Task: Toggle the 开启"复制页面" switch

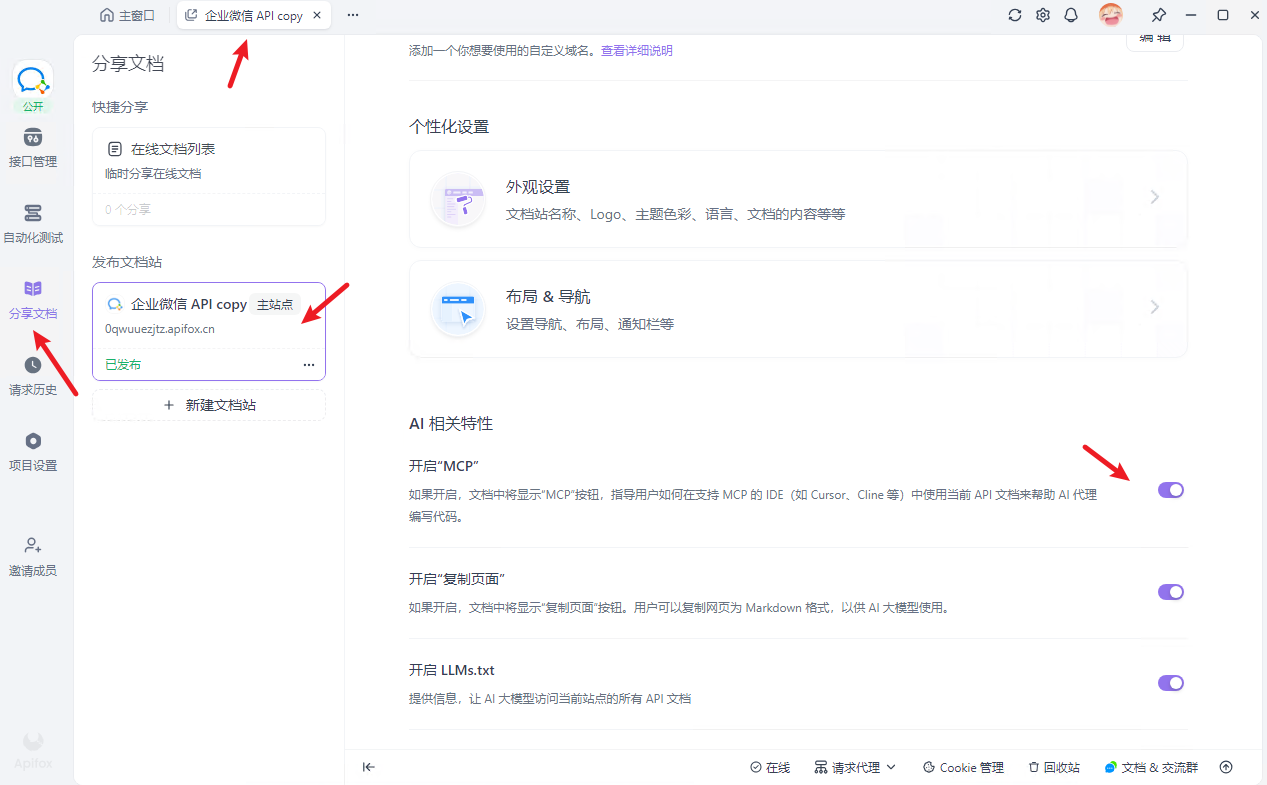Action: (x=1171, y=592)
